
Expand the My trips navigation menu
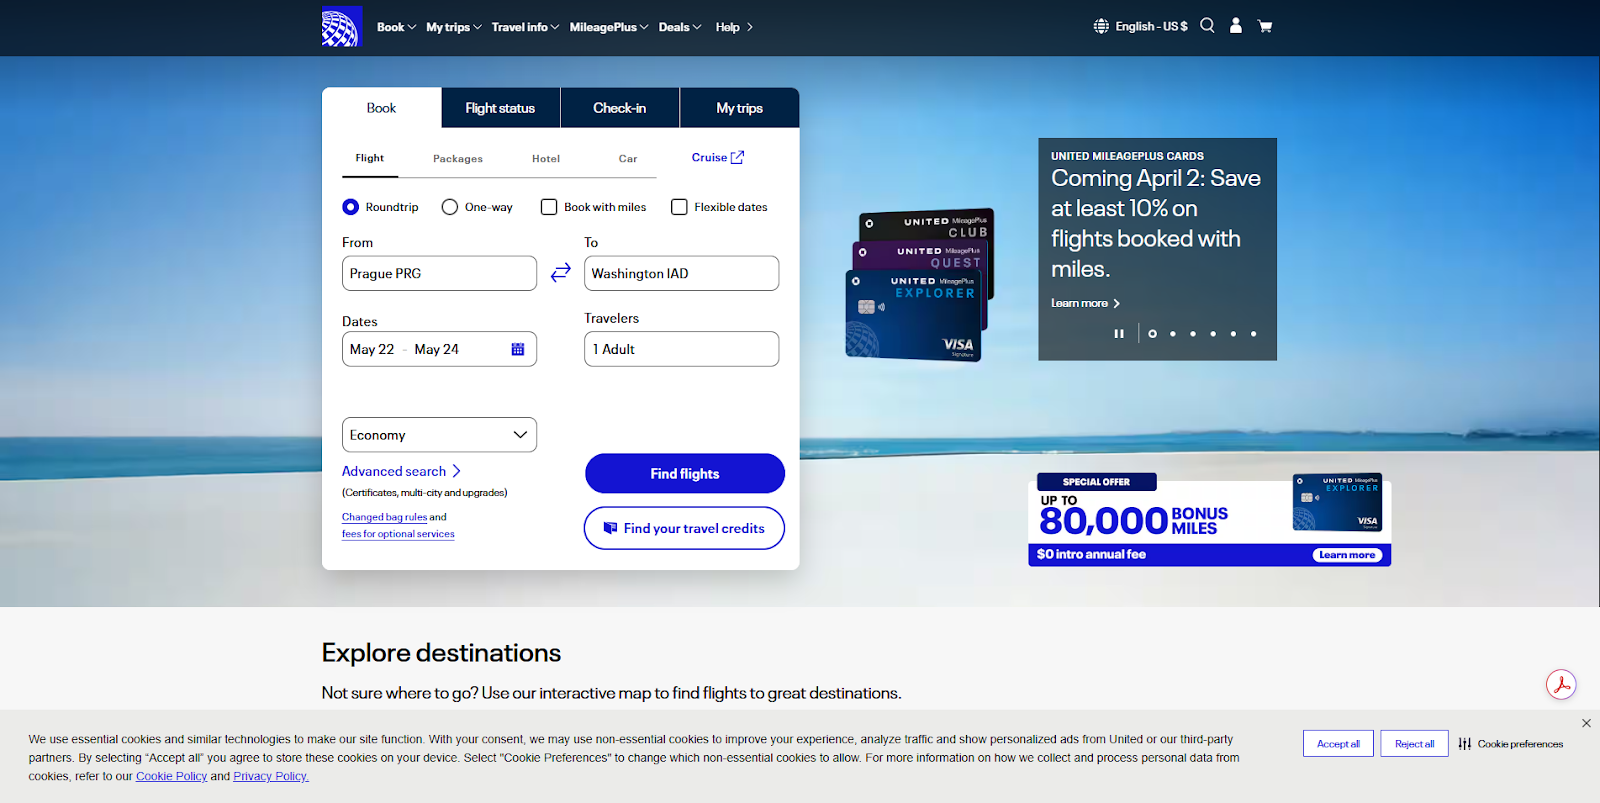point(454,27)
